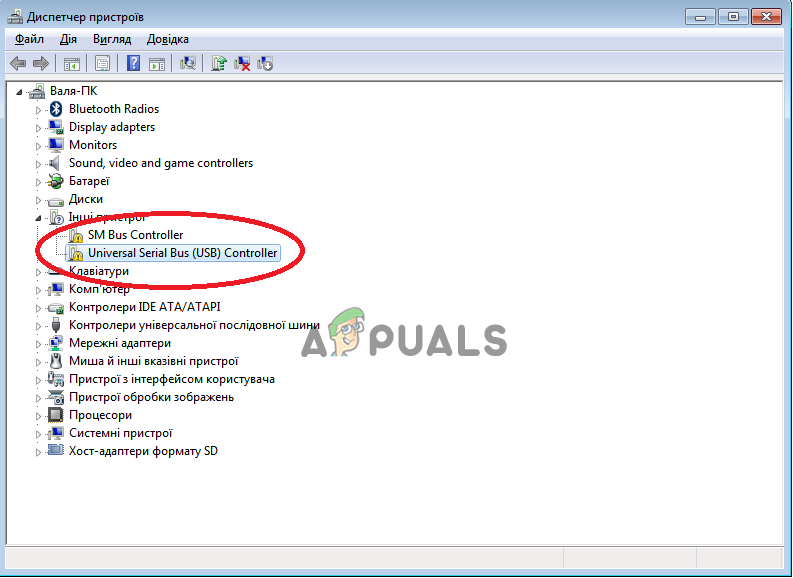Image resolution: width=793 pixels, height=578 pixels.
Task: Open the Файл menu
Action: point(29,39)
